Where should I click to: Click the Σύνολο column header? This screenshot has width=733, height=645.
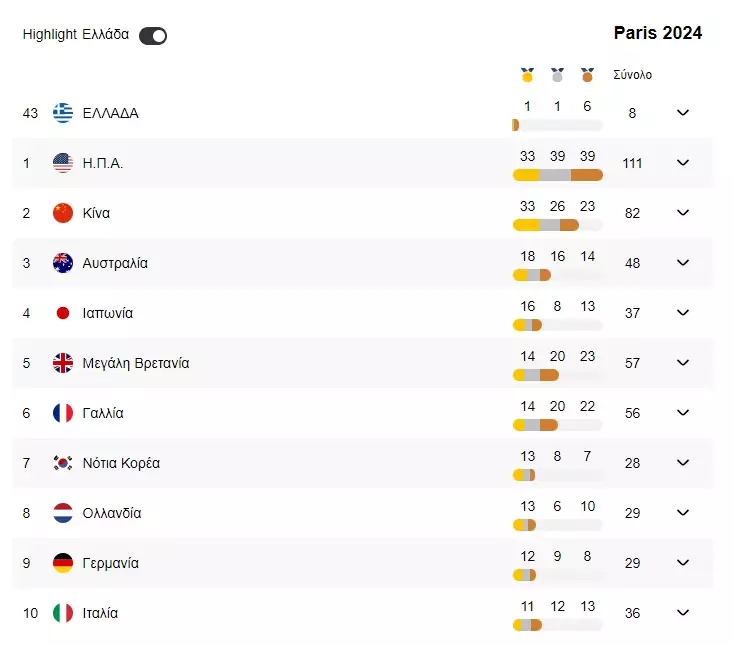click(x=632, y=75)
